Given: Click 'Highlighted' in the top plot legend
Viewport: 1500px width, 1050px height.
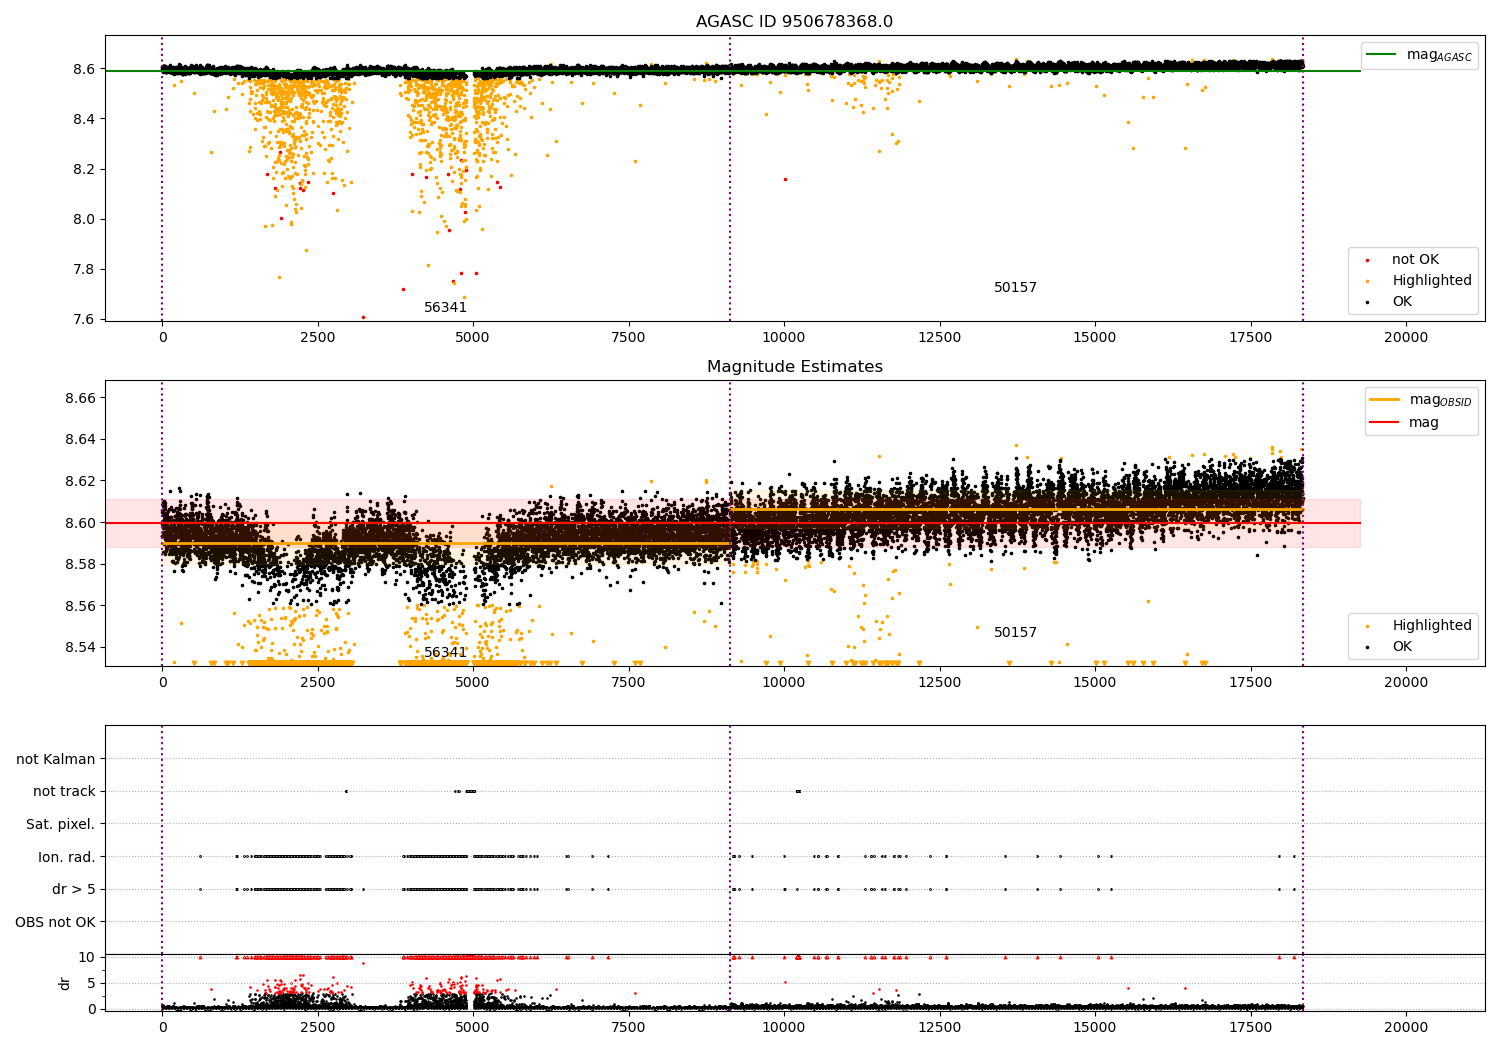Looking at the screenshot, I should 1432,281.
